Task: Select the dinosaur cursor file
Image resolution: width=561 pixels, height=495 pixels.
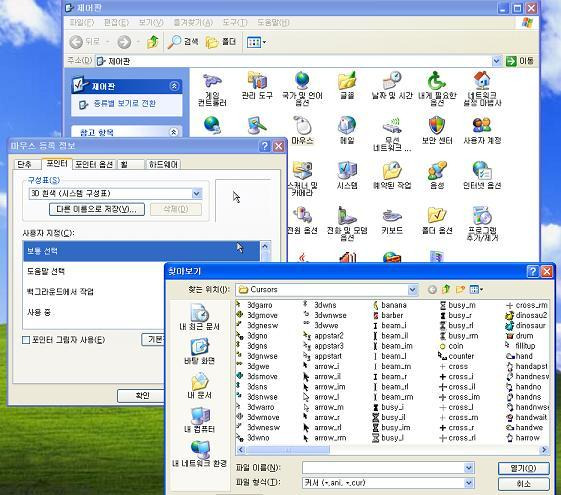Action: (x=526, y=325)
